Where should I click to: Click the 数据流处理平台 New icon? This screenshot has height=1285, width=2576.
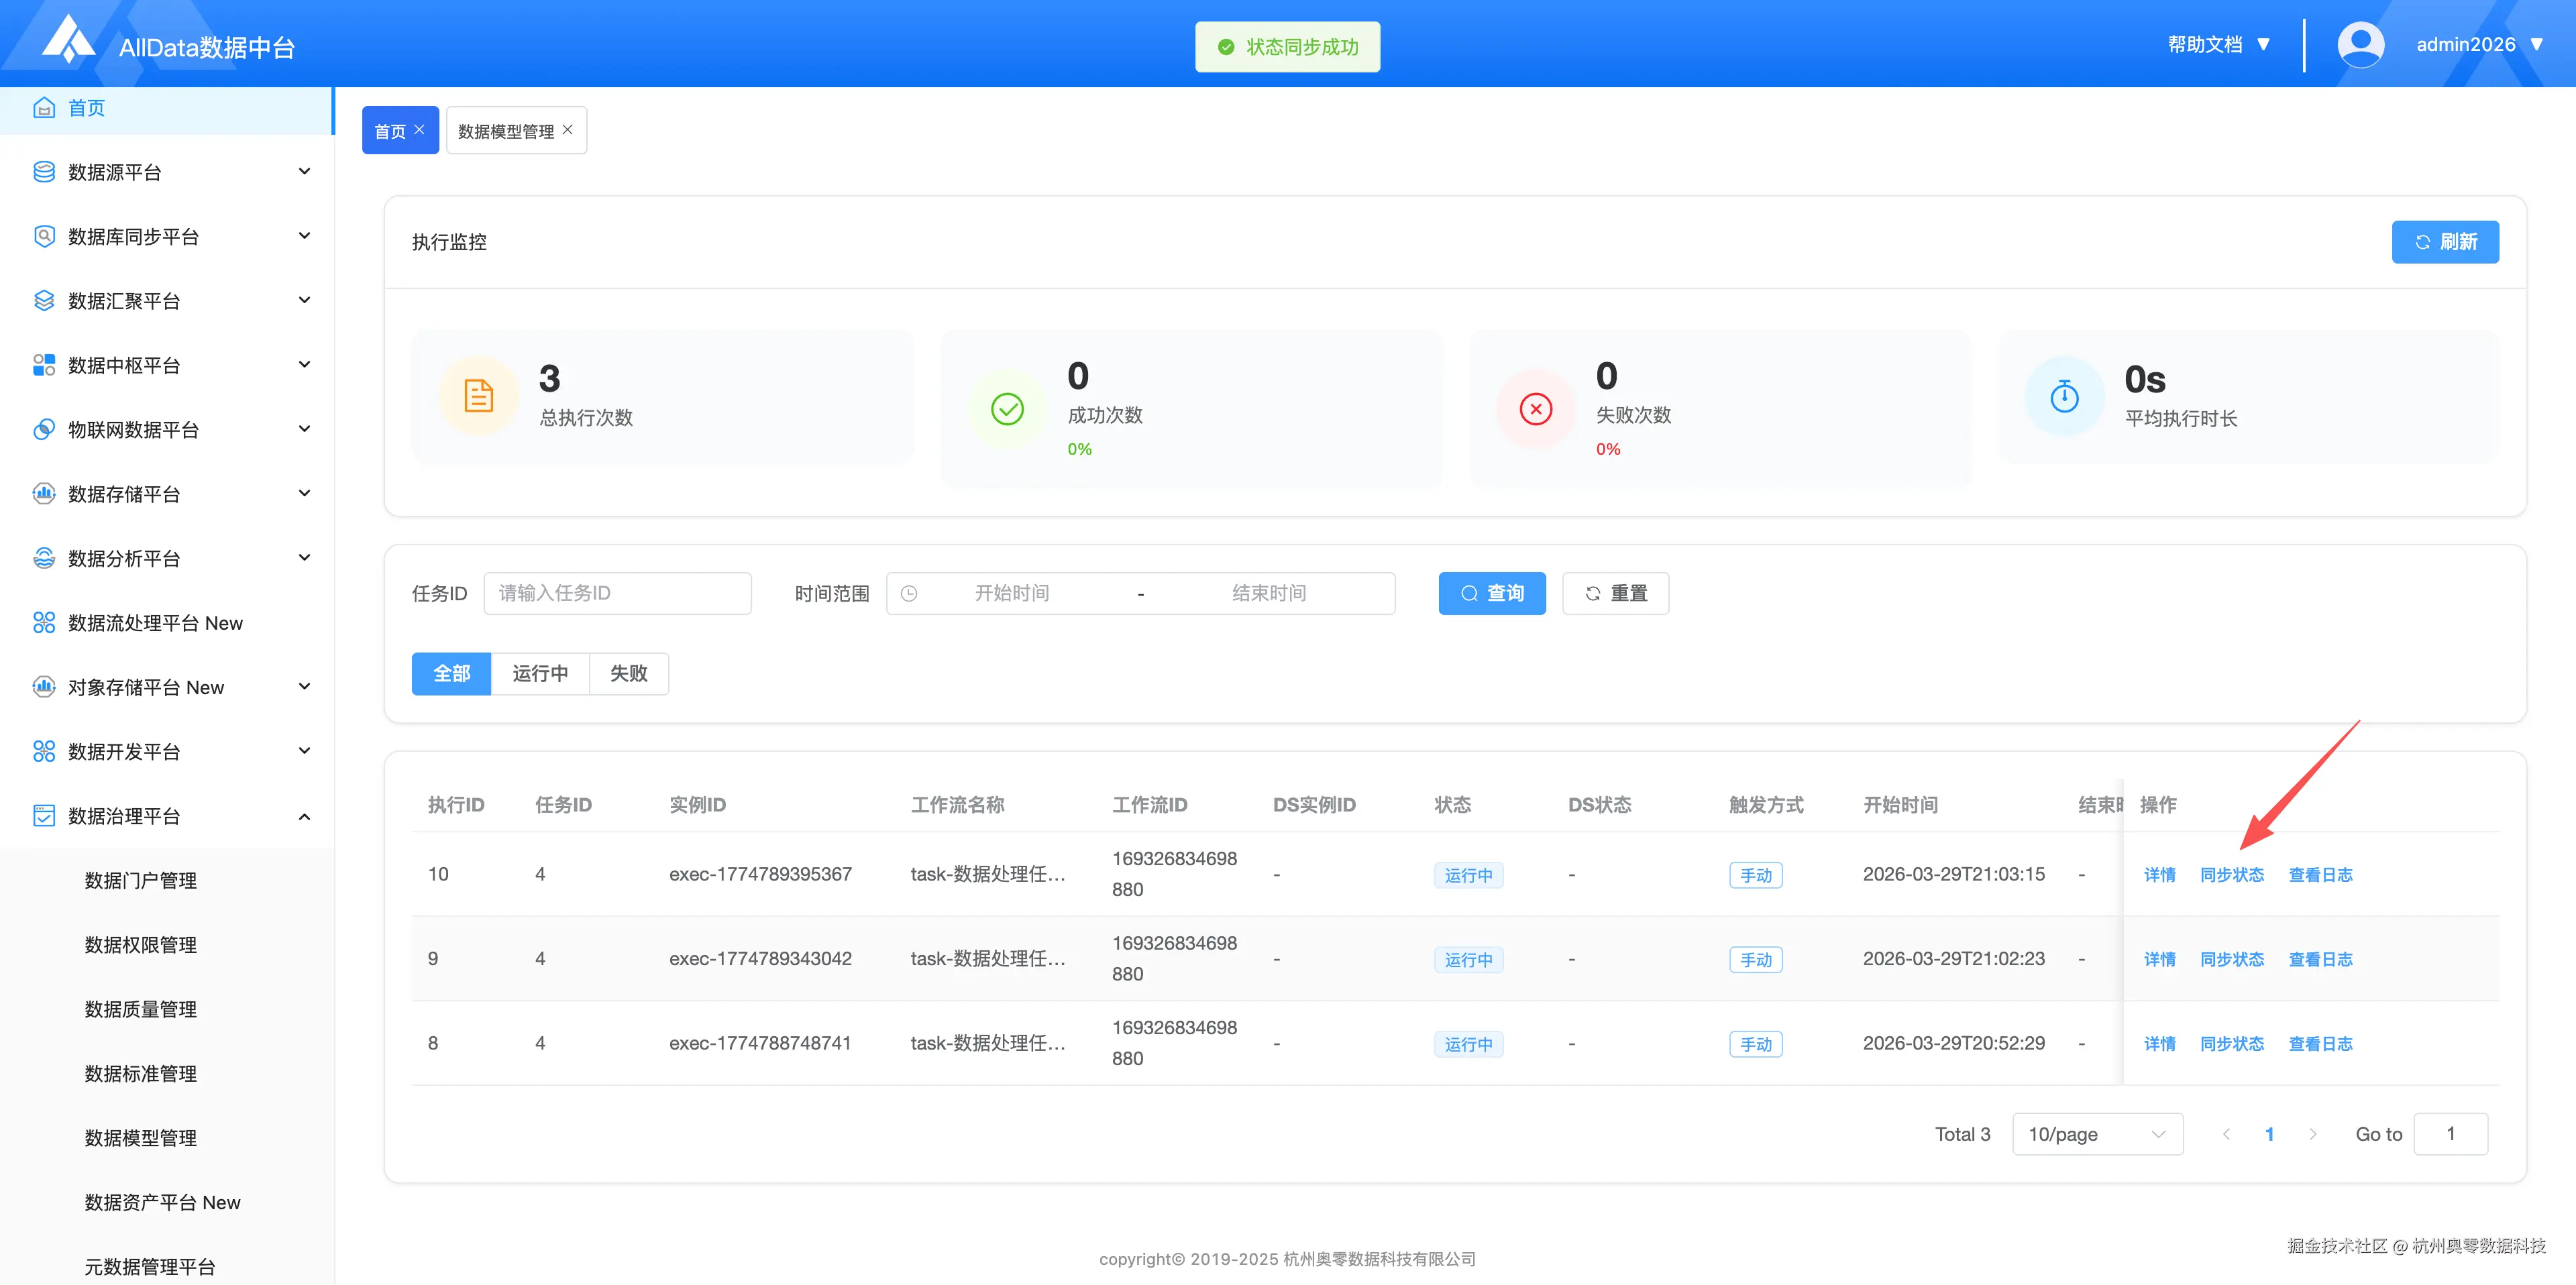[x=44, y=623]
